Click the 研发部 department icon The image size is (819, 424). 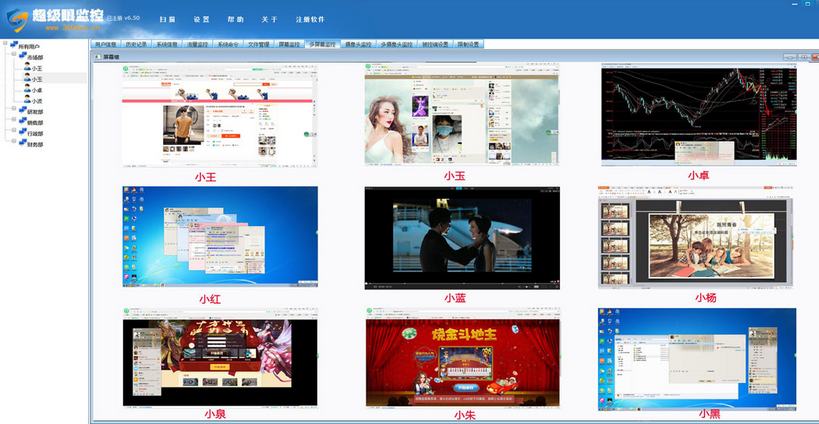point(23,110)
